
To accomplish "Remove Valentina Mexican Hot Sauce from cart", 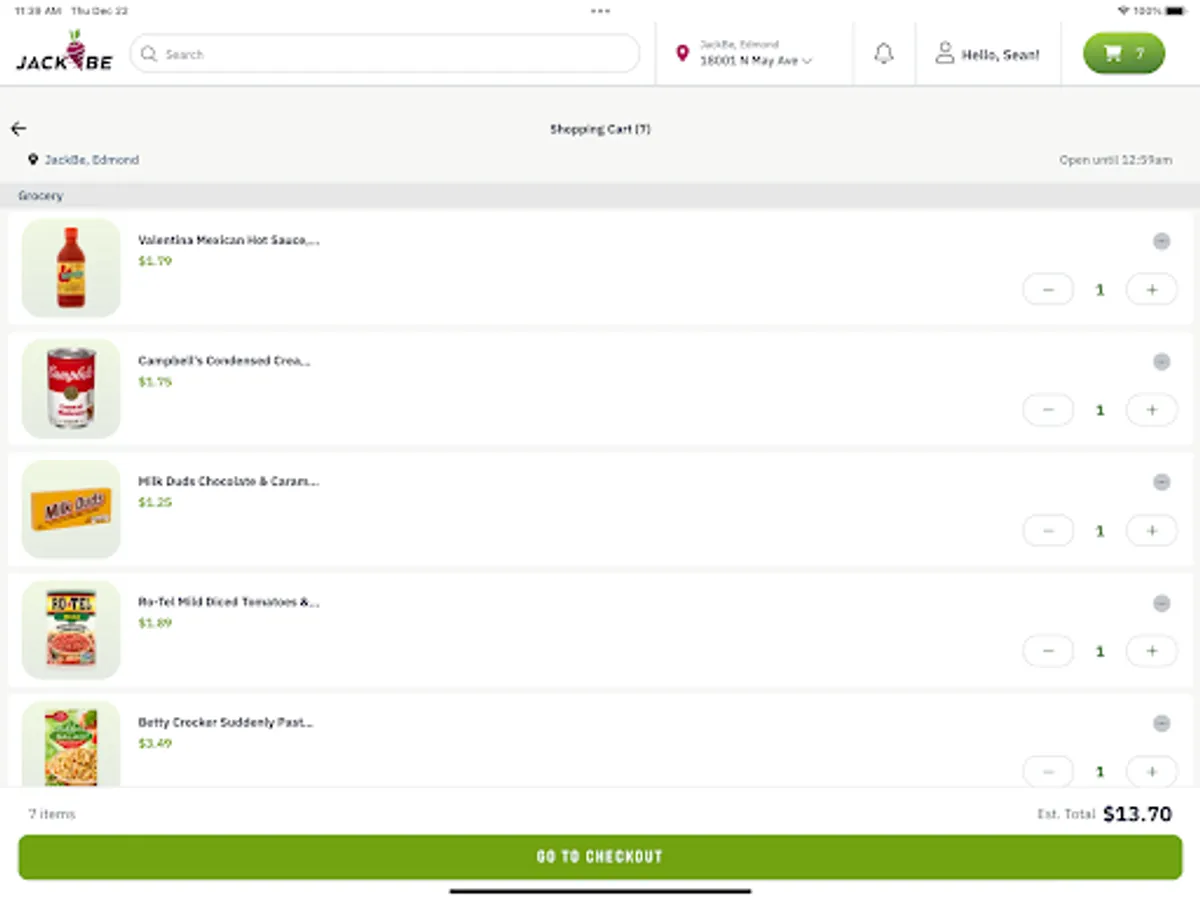I will [1161, 241].
